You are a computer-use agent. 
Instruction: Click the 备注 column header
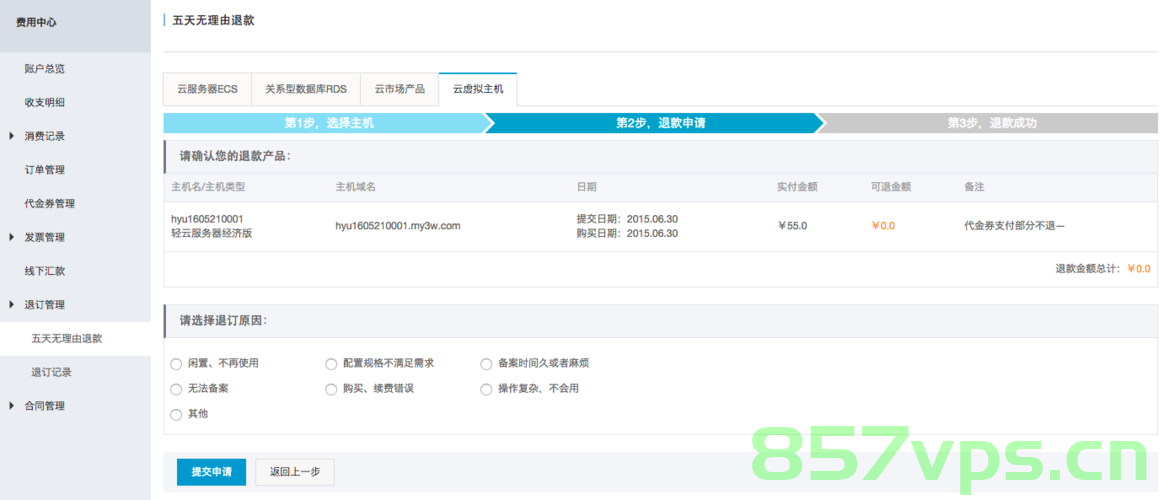click(x=974, y=187)
